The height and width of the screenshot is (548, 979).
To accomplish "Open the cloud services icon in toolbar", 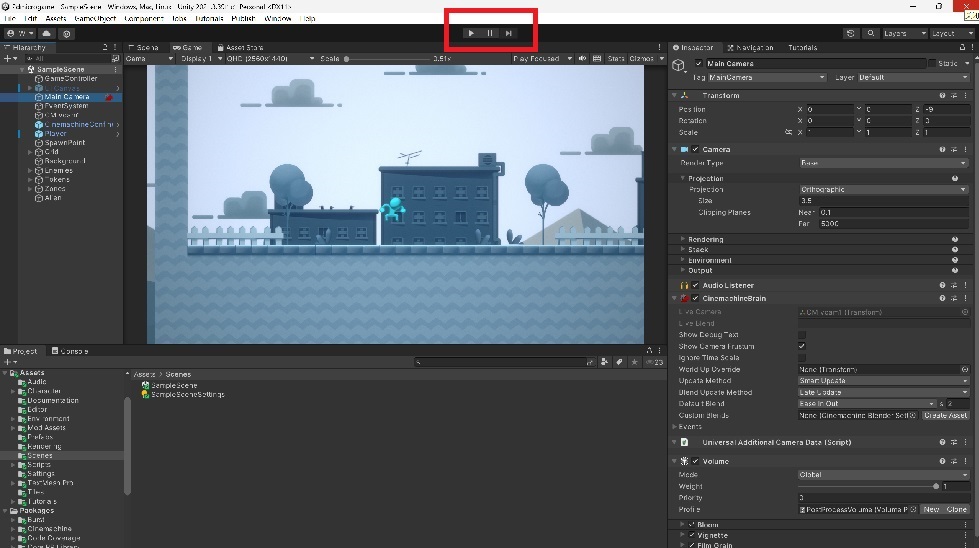I will coord(46,33).
